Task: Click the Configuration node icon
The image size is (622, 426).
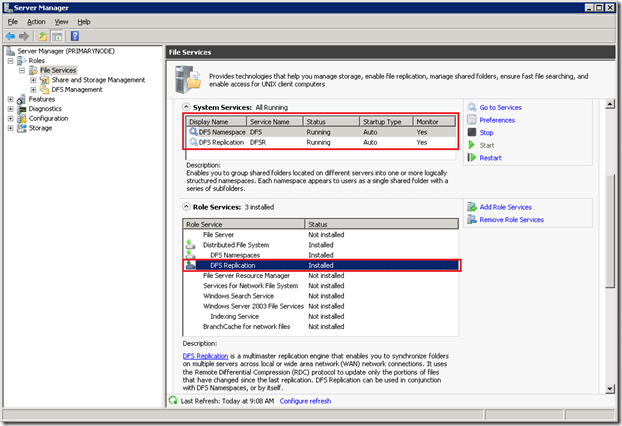Action: (21, 118)
